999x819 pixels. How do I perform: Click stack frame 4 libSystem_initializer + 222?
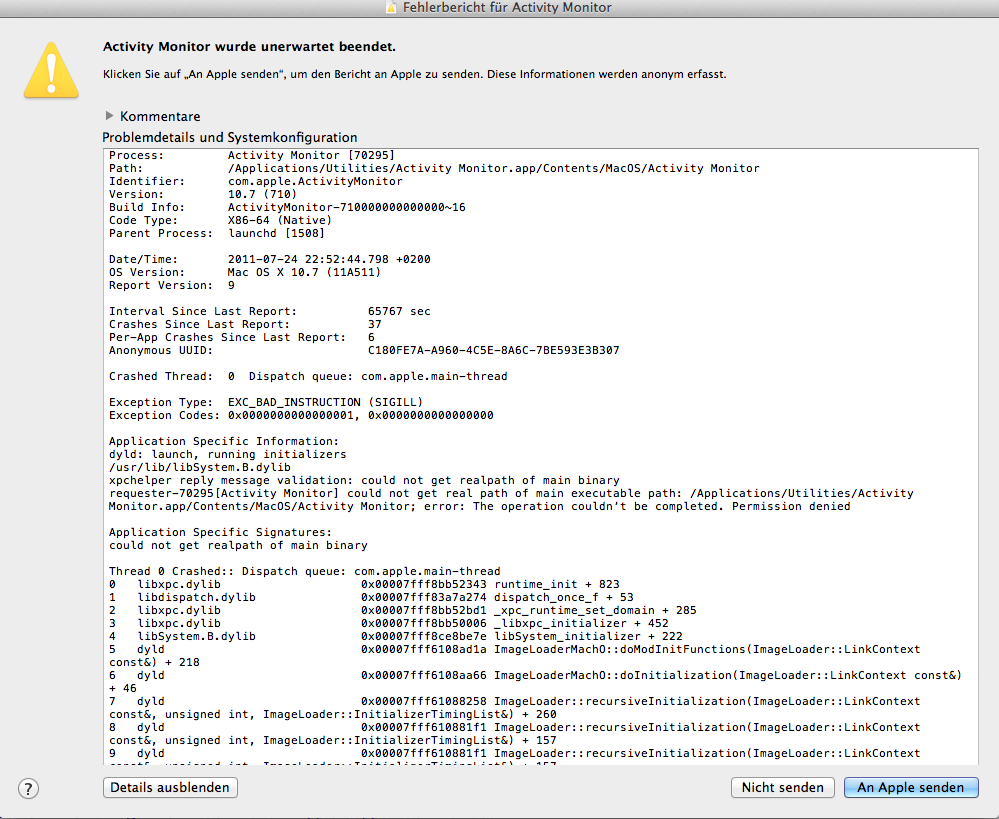tap(396, 637)
